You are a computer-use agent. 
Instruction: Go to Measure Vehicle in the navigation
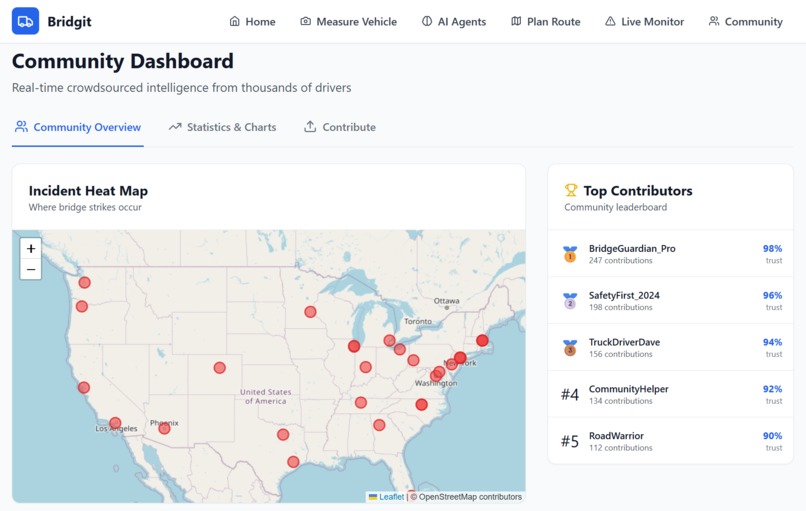349,22
